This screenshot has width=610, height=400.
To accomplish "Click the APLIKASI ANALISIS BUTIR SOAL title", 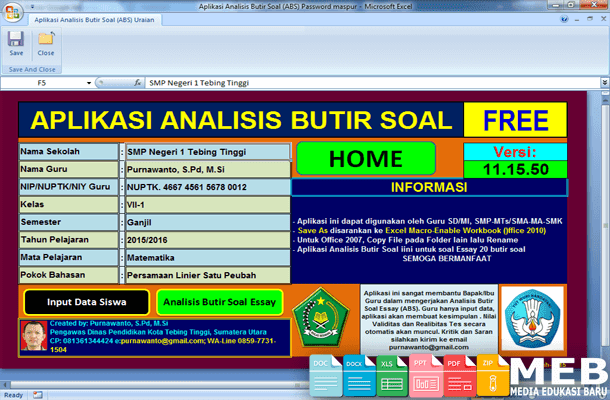I will 241,120.
